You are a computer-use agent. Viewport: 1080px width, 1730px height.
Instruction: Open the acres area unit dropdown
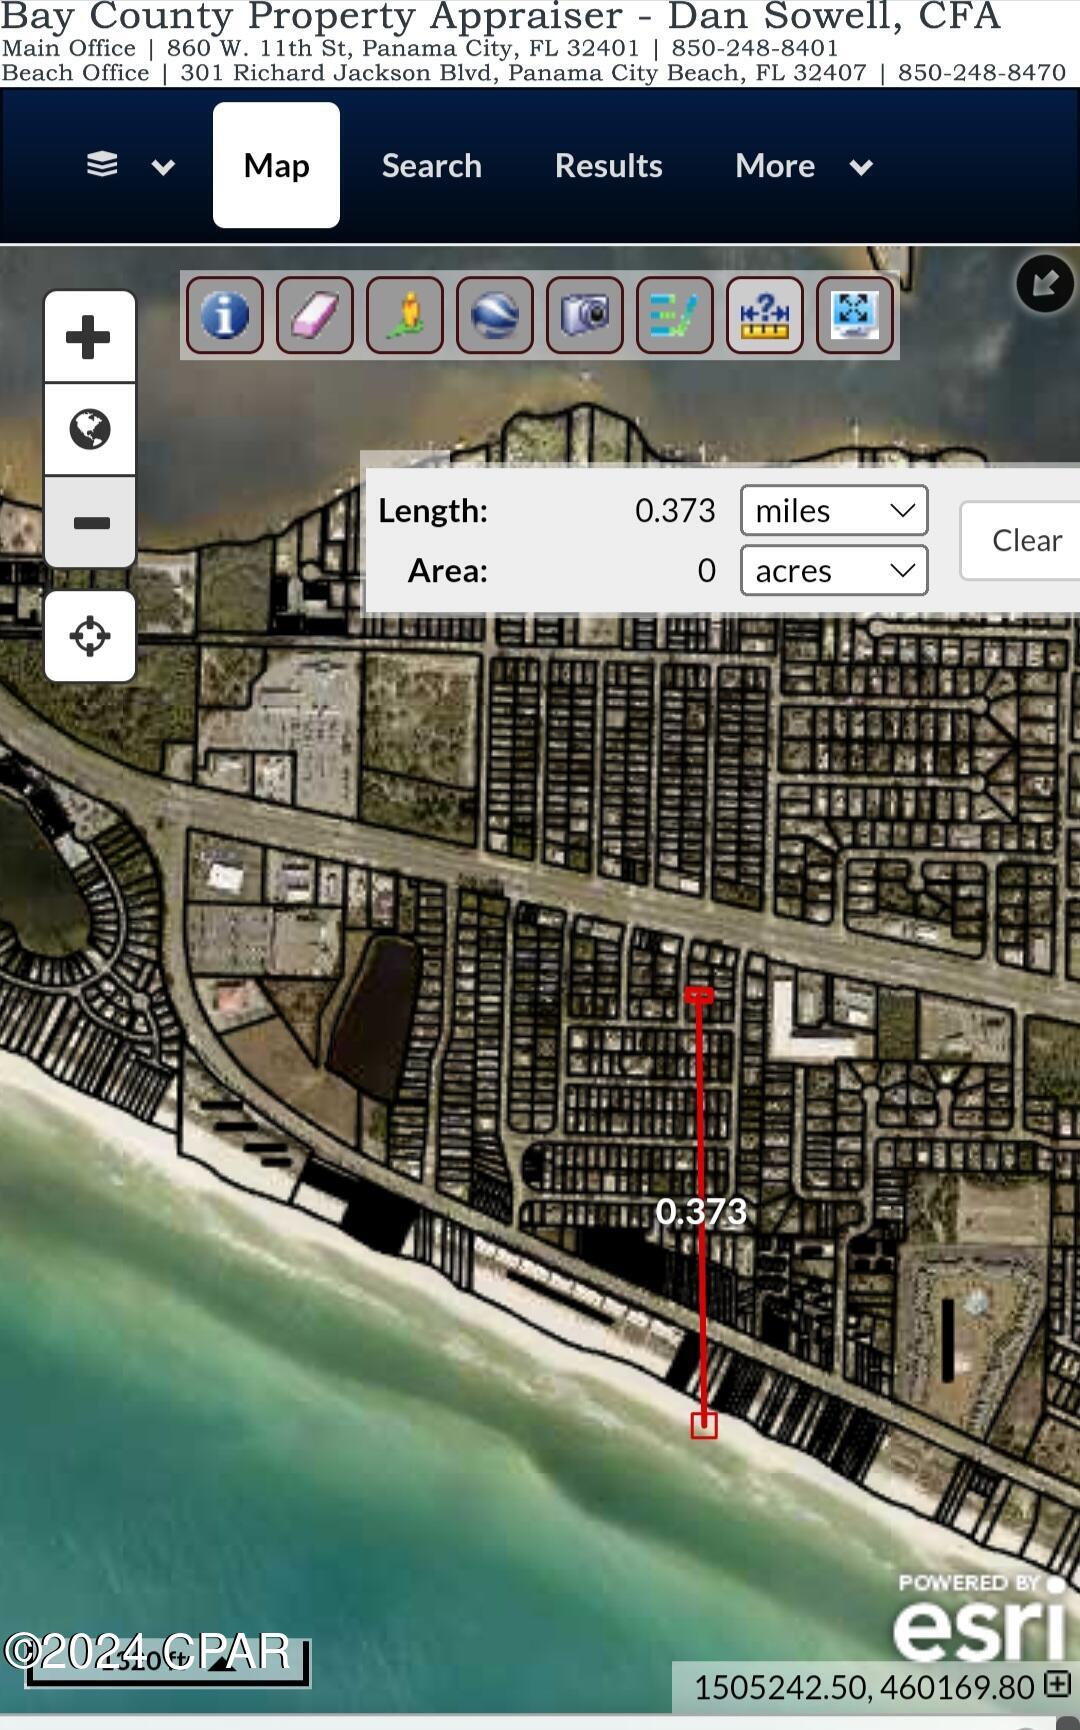pos(834,571)
